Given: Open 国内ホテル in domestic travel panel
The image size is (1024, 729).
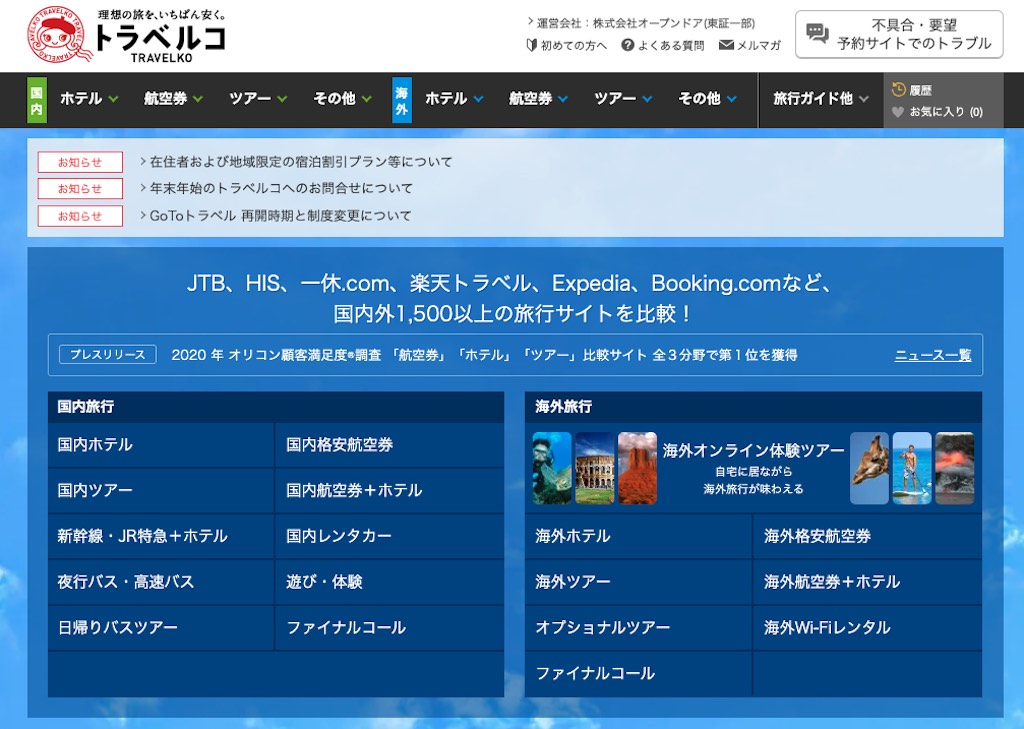Looking at the screenshot, I should (161, 445).
